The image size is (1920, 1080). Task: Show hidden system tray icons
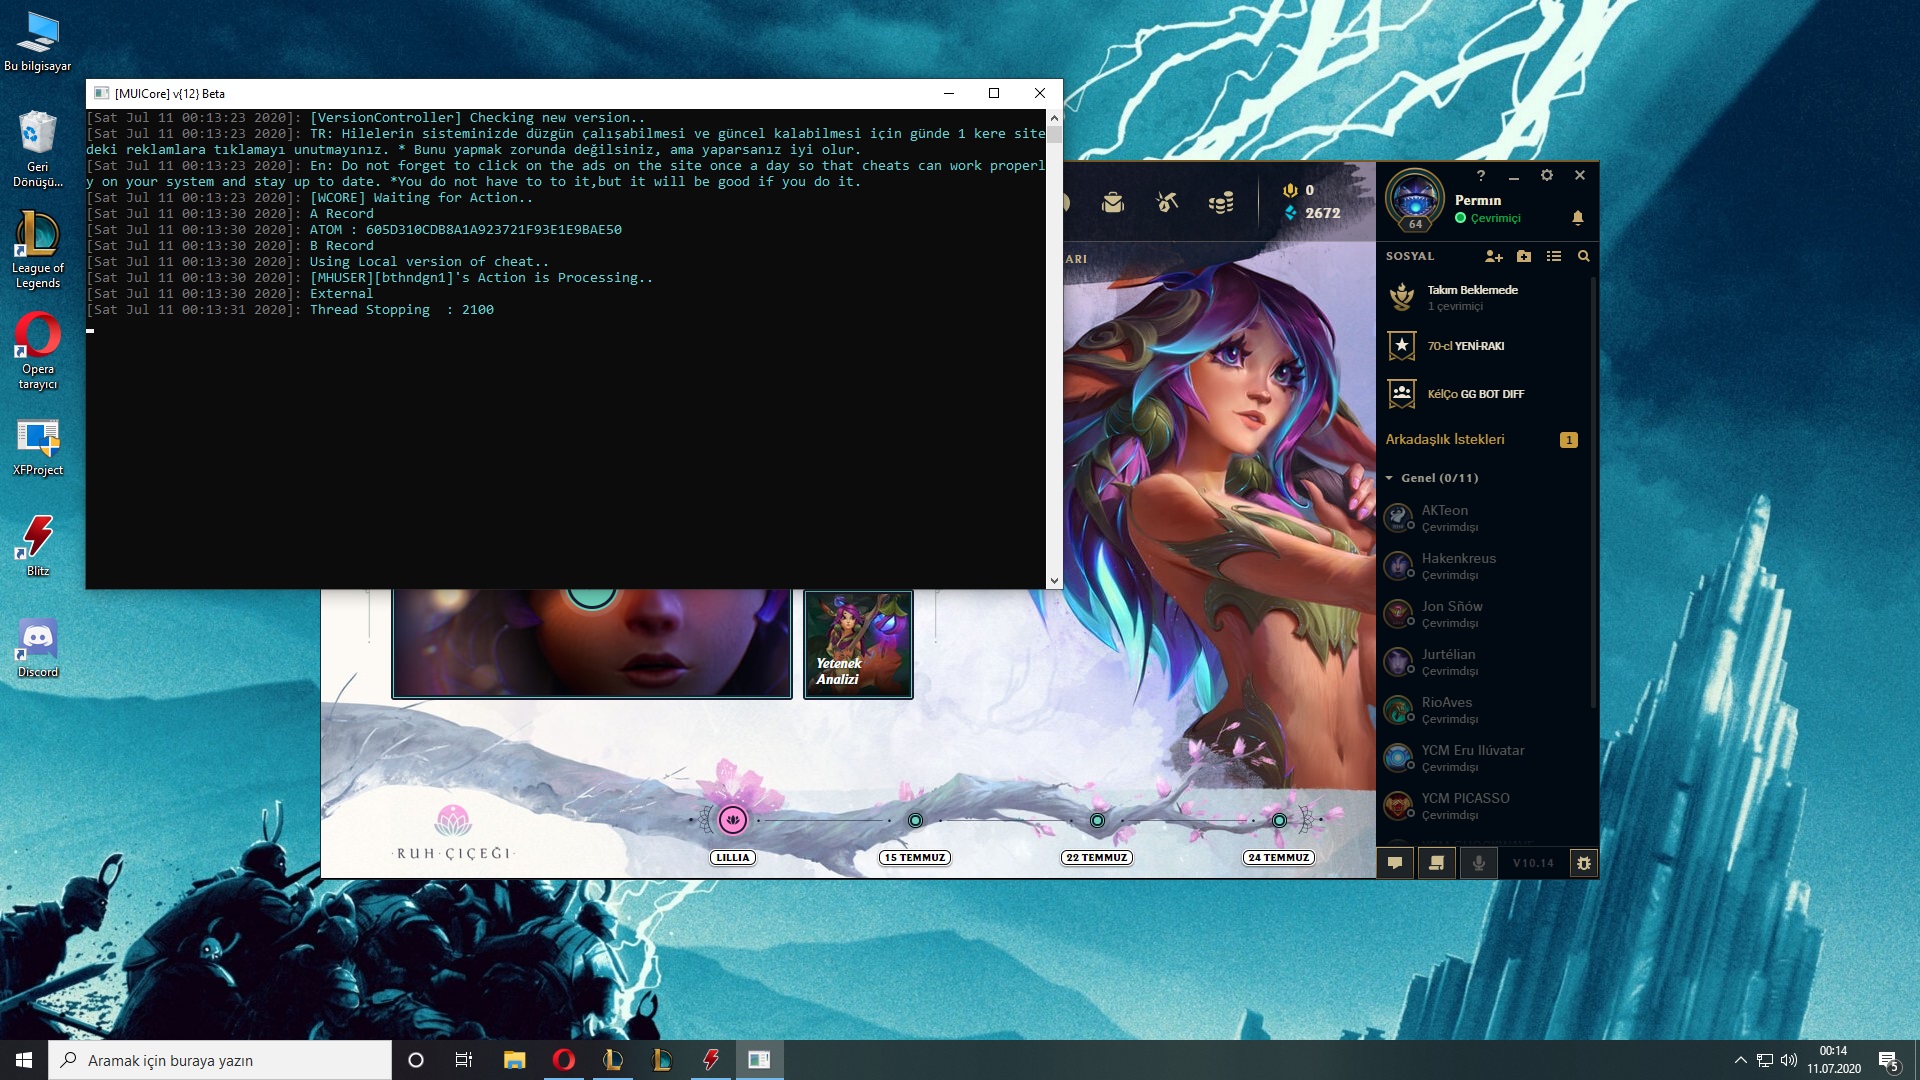(1740, 1060)
